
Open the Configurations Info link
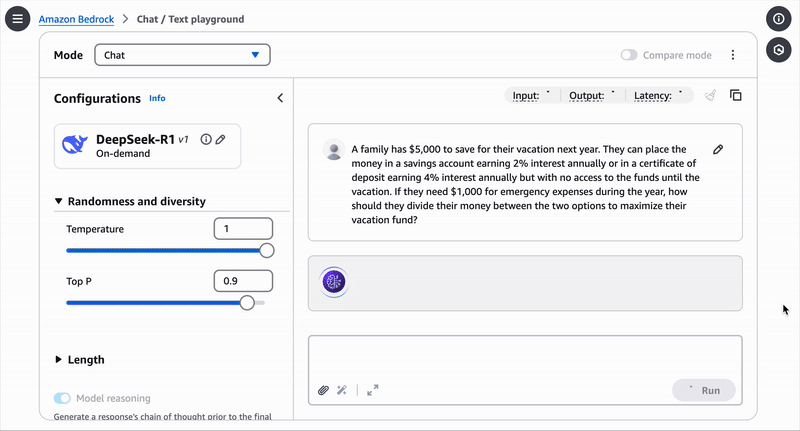(x=157, y=98)
